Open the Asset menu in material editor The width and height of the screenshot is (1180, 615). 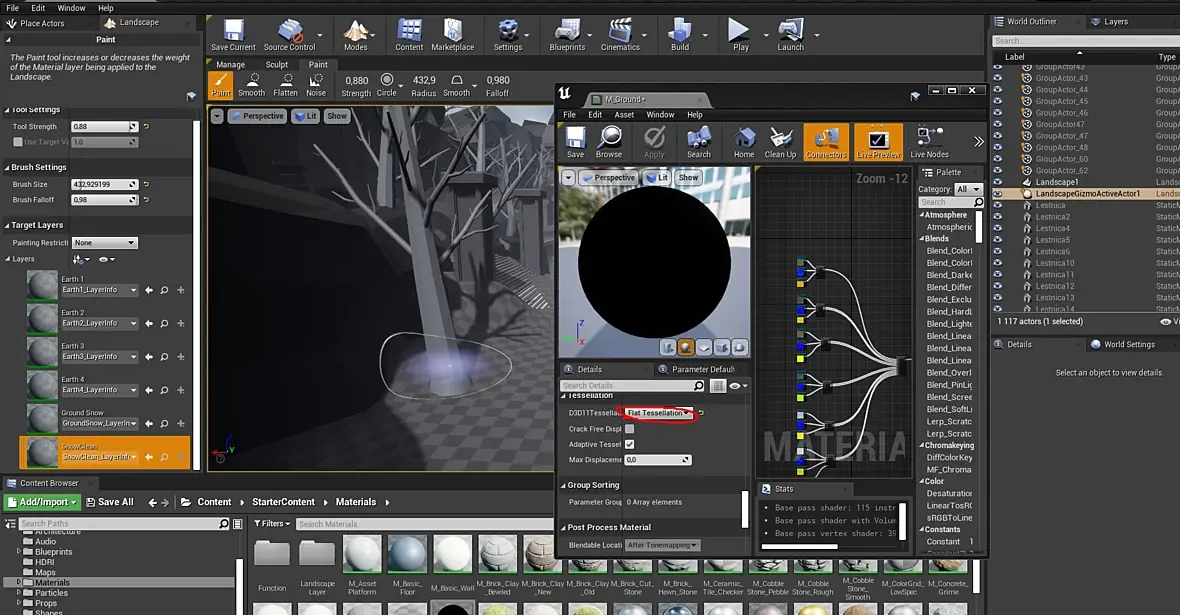pyautogui.click(x=624, y=115)
